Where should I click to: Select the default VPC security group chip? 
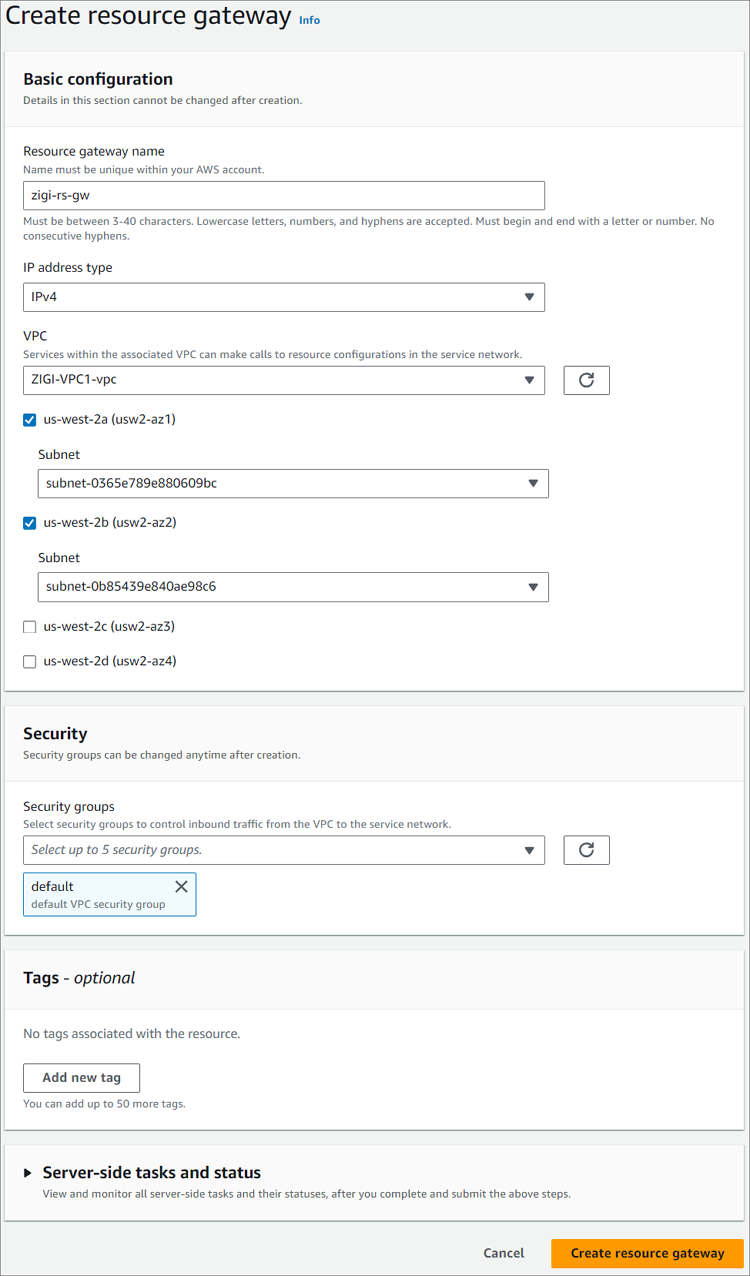click(100, 894)
